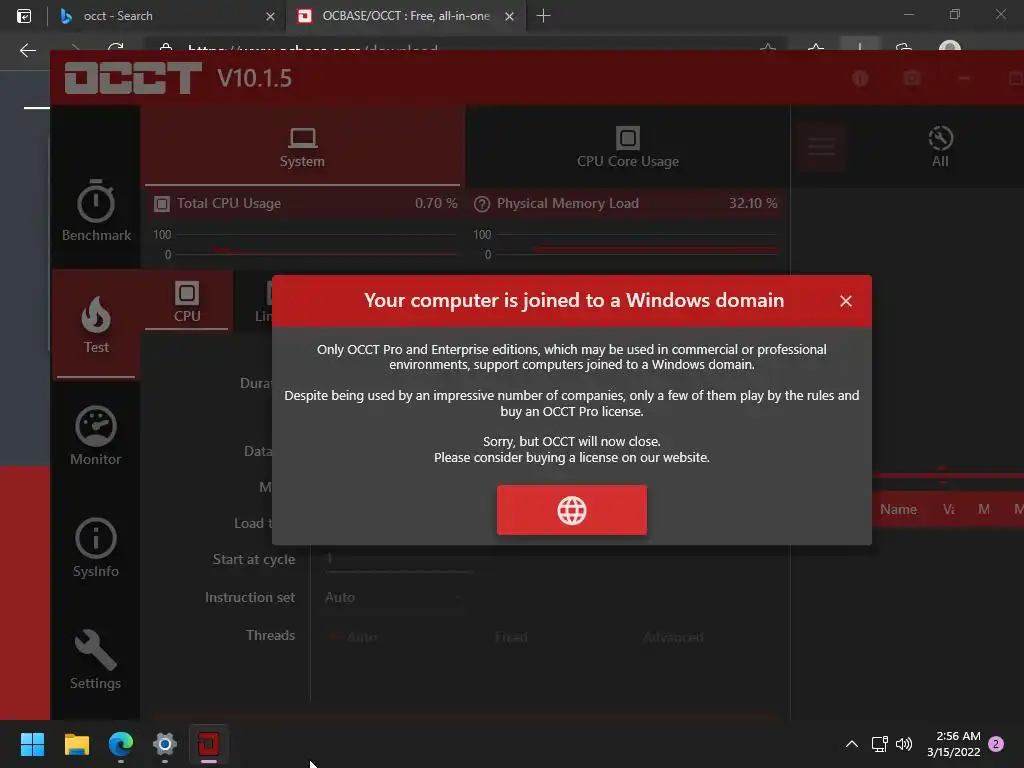Click the OCCT taskbar icon

pos(208,744)
